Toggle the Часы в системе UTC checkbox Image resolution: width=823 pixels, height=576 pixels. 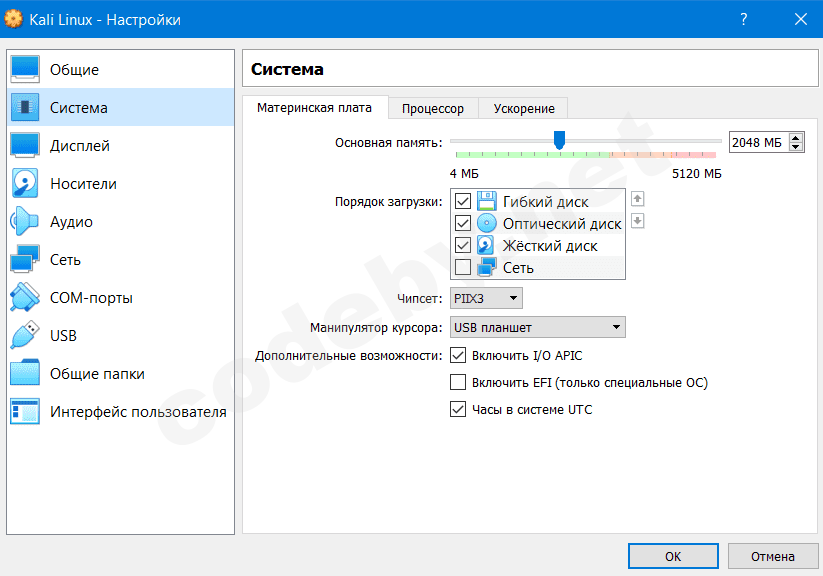[x=459, y=409]
